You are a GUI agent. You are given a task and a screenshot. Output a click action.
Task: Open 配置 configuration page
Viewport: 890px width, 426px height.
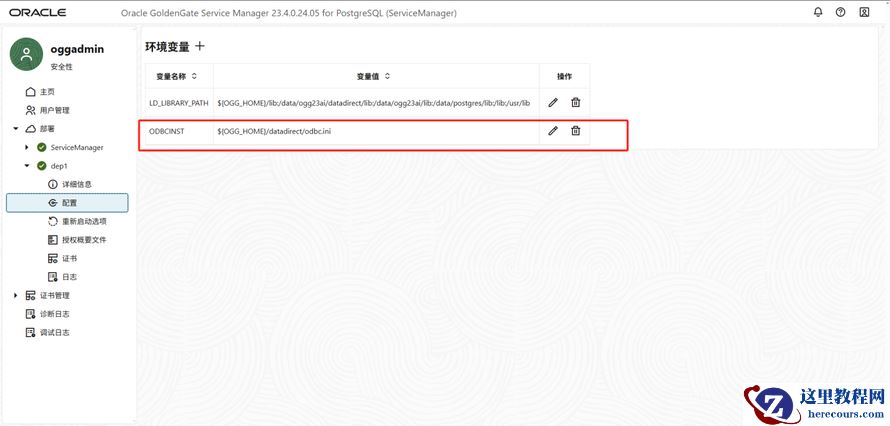point(67,203)
